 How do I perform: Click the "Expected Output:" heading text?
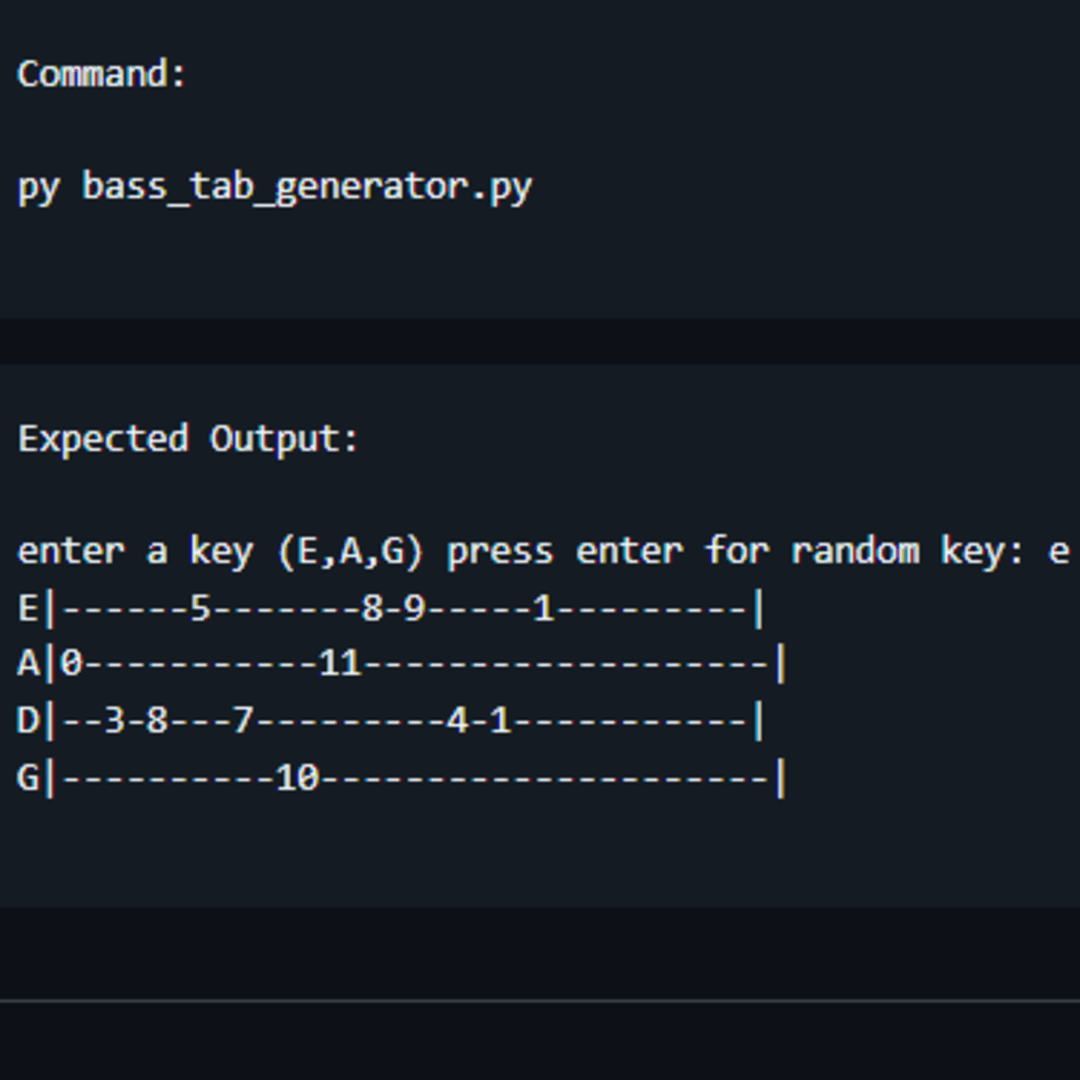188,439
